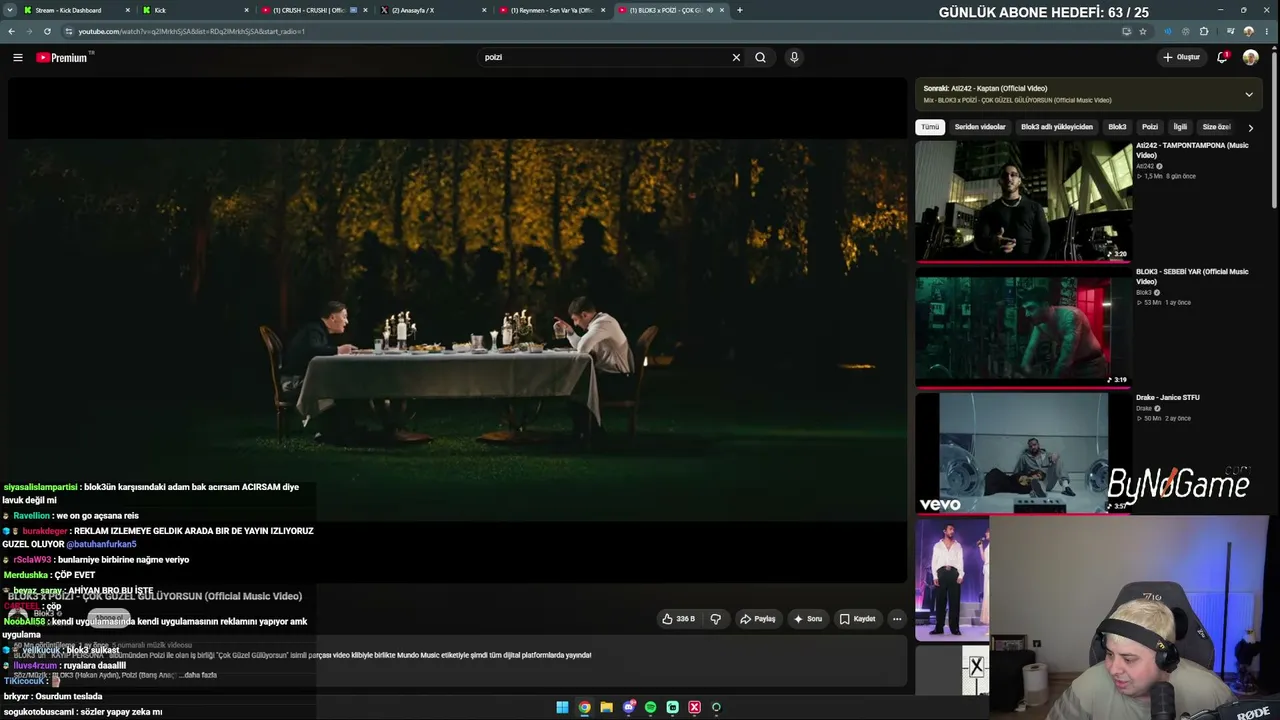Select the 'Tümü' filter chip
Image resolution: width=1280 pixels, height=720 pixels.
click(x=930, y=127)
